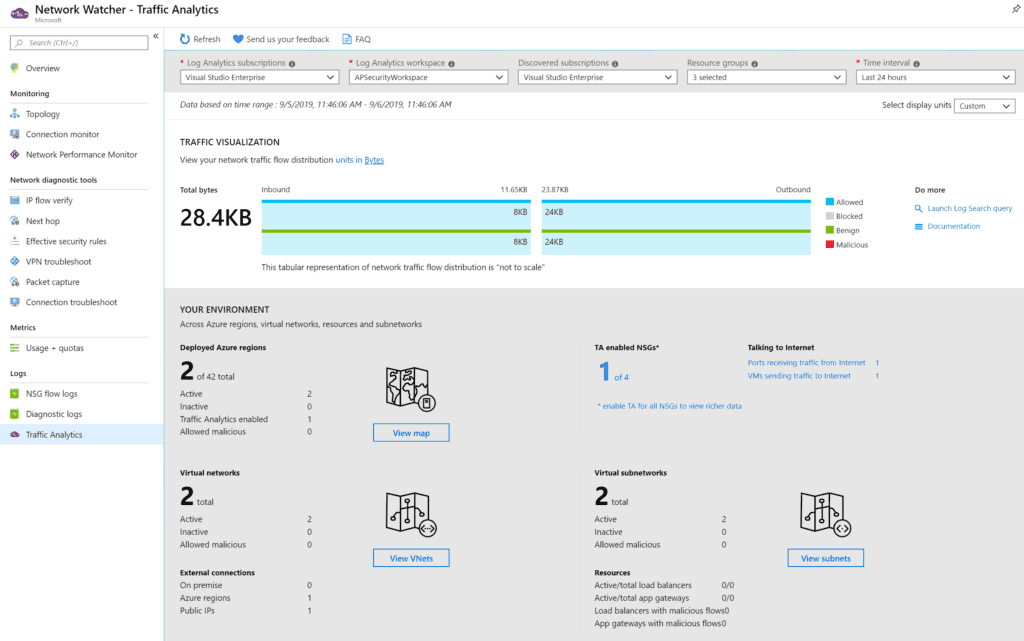Pin the blade using pin icon
Screen dimensions: 1024x641
1016,9
